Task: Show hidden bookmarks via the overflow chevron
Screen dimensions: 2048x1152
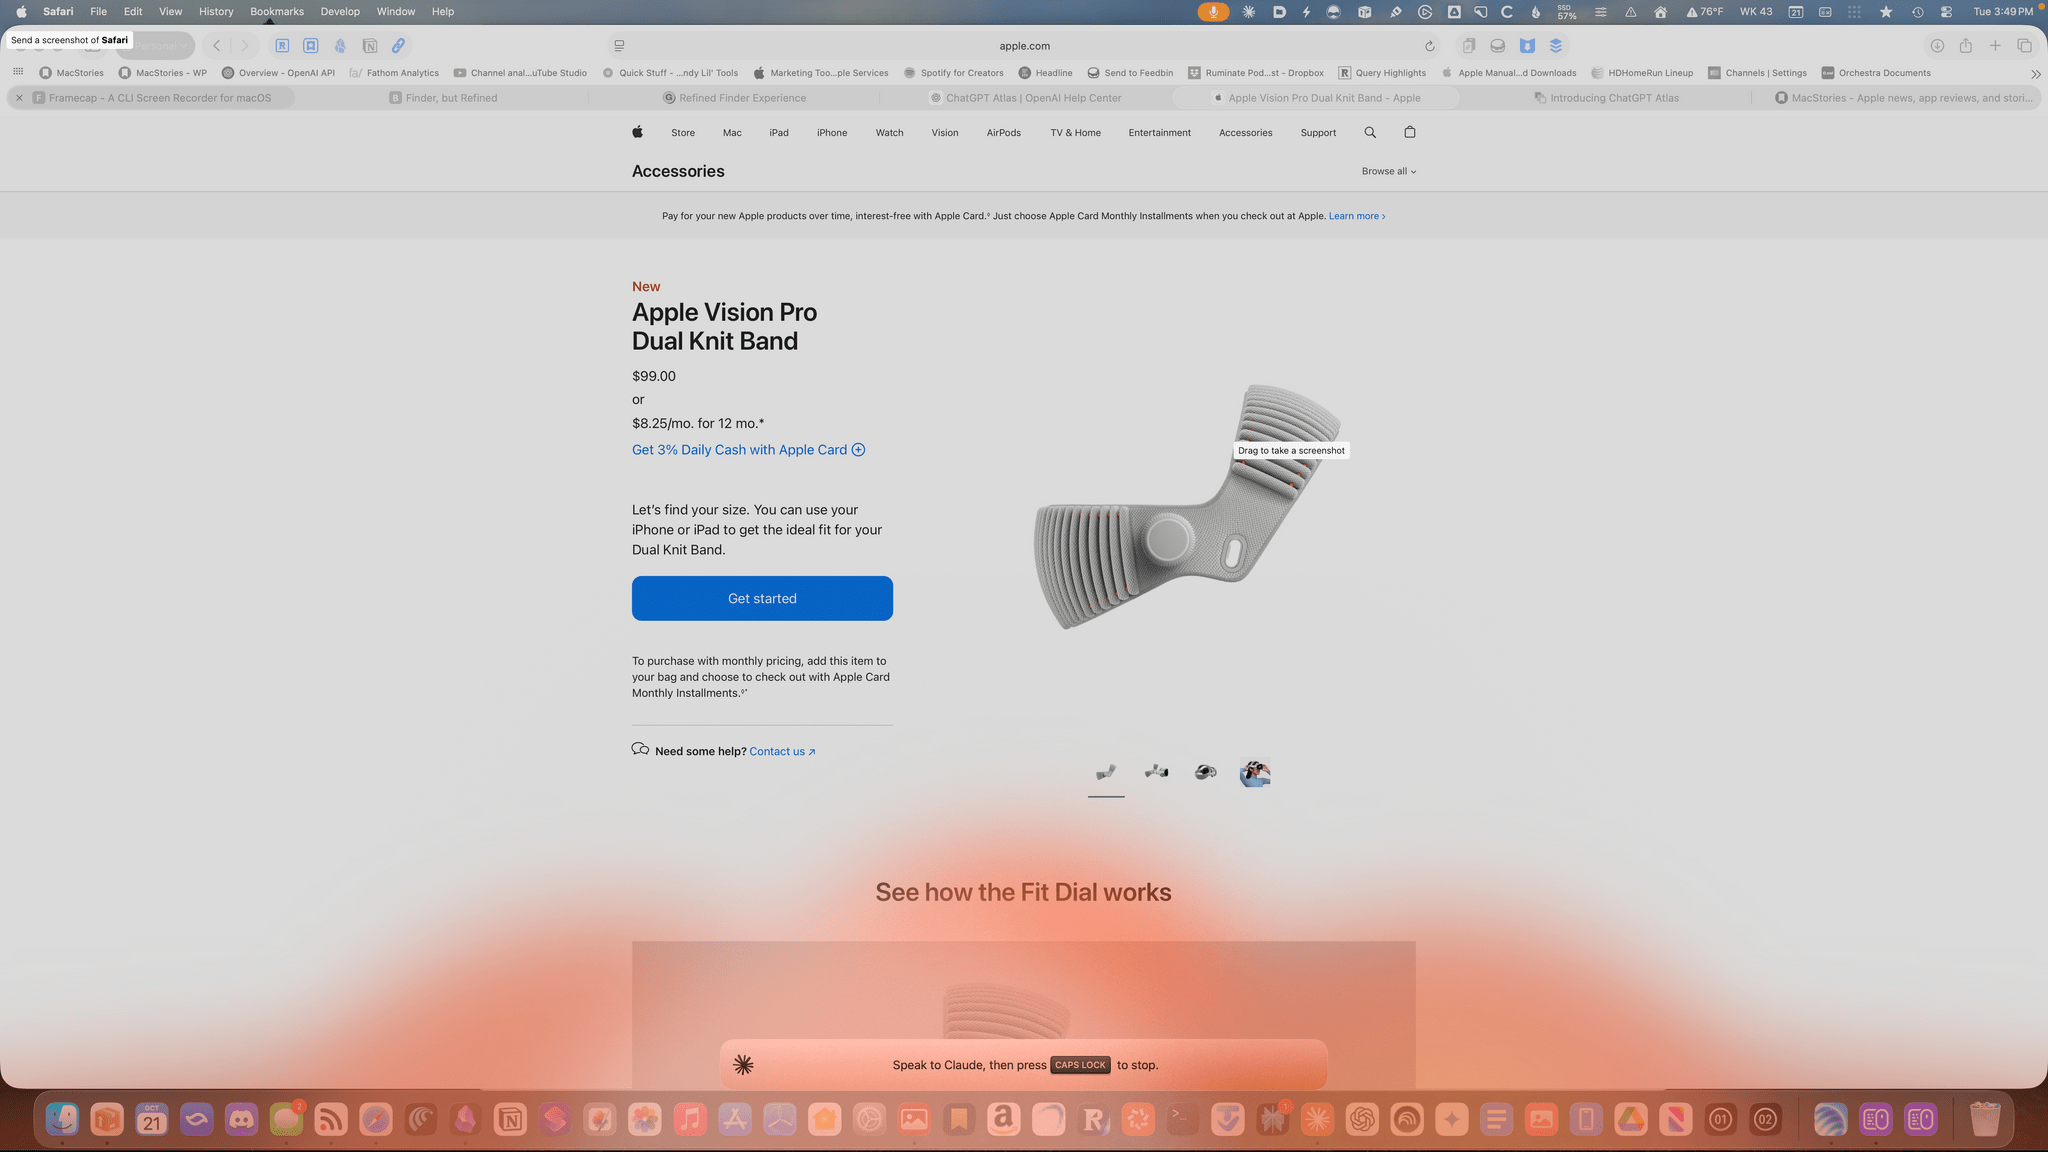Action: [x=2035, y=74]
